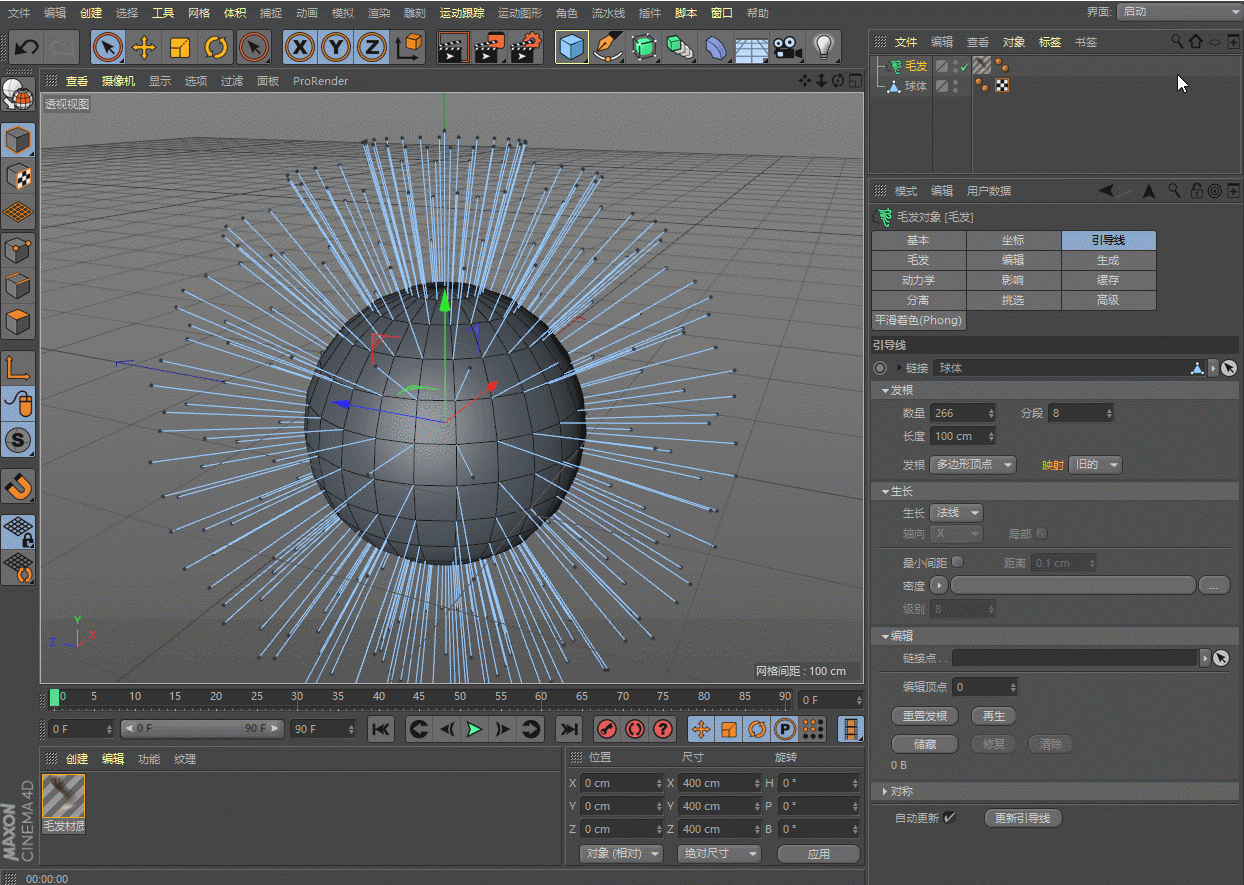Toggle X axis lock button

tap(300, 47)
